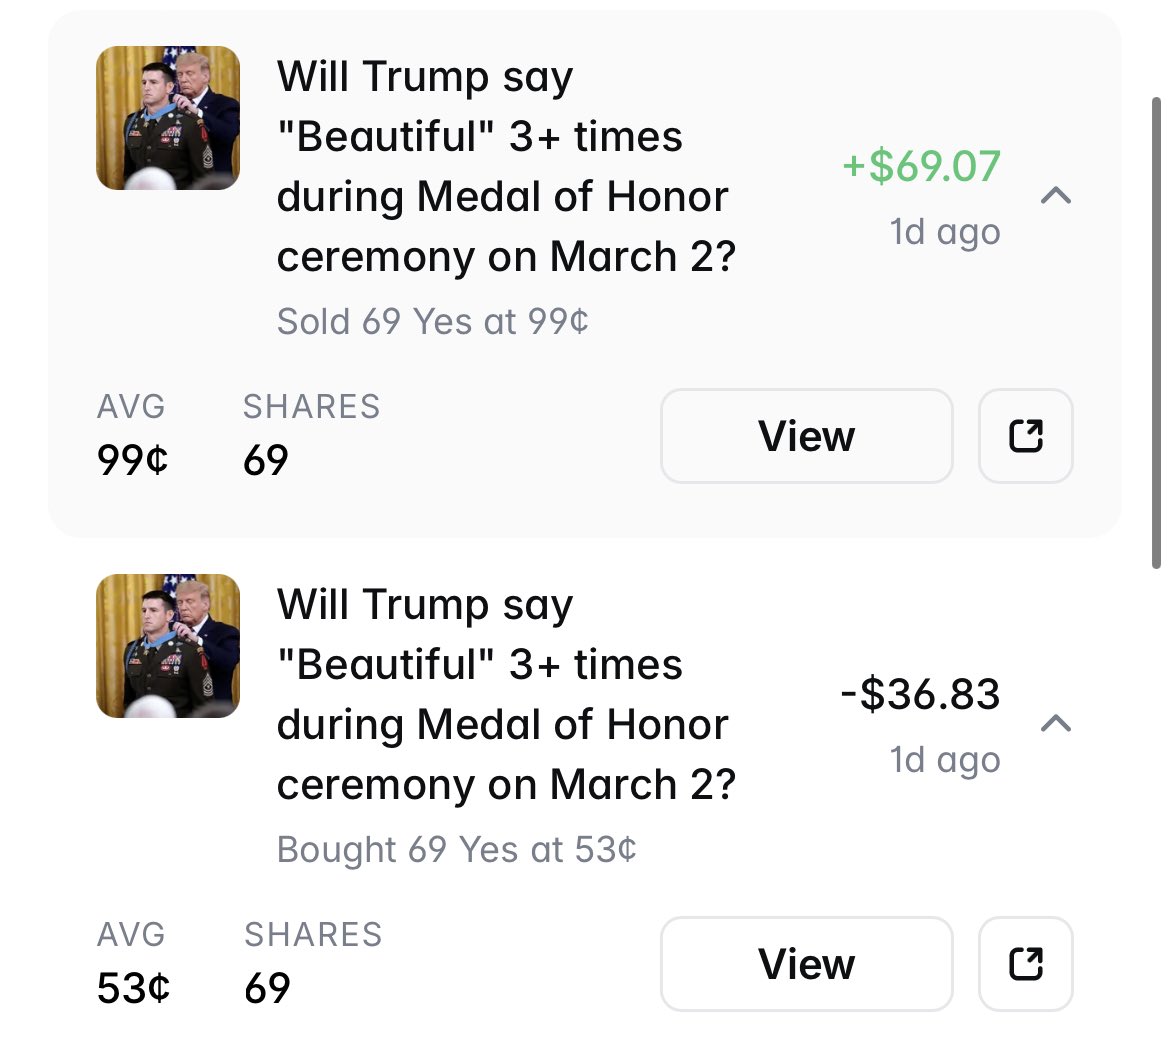Click SHARES 69 in the Sold card
Screen dimensions: 1170x1059
tap(266, 460)
